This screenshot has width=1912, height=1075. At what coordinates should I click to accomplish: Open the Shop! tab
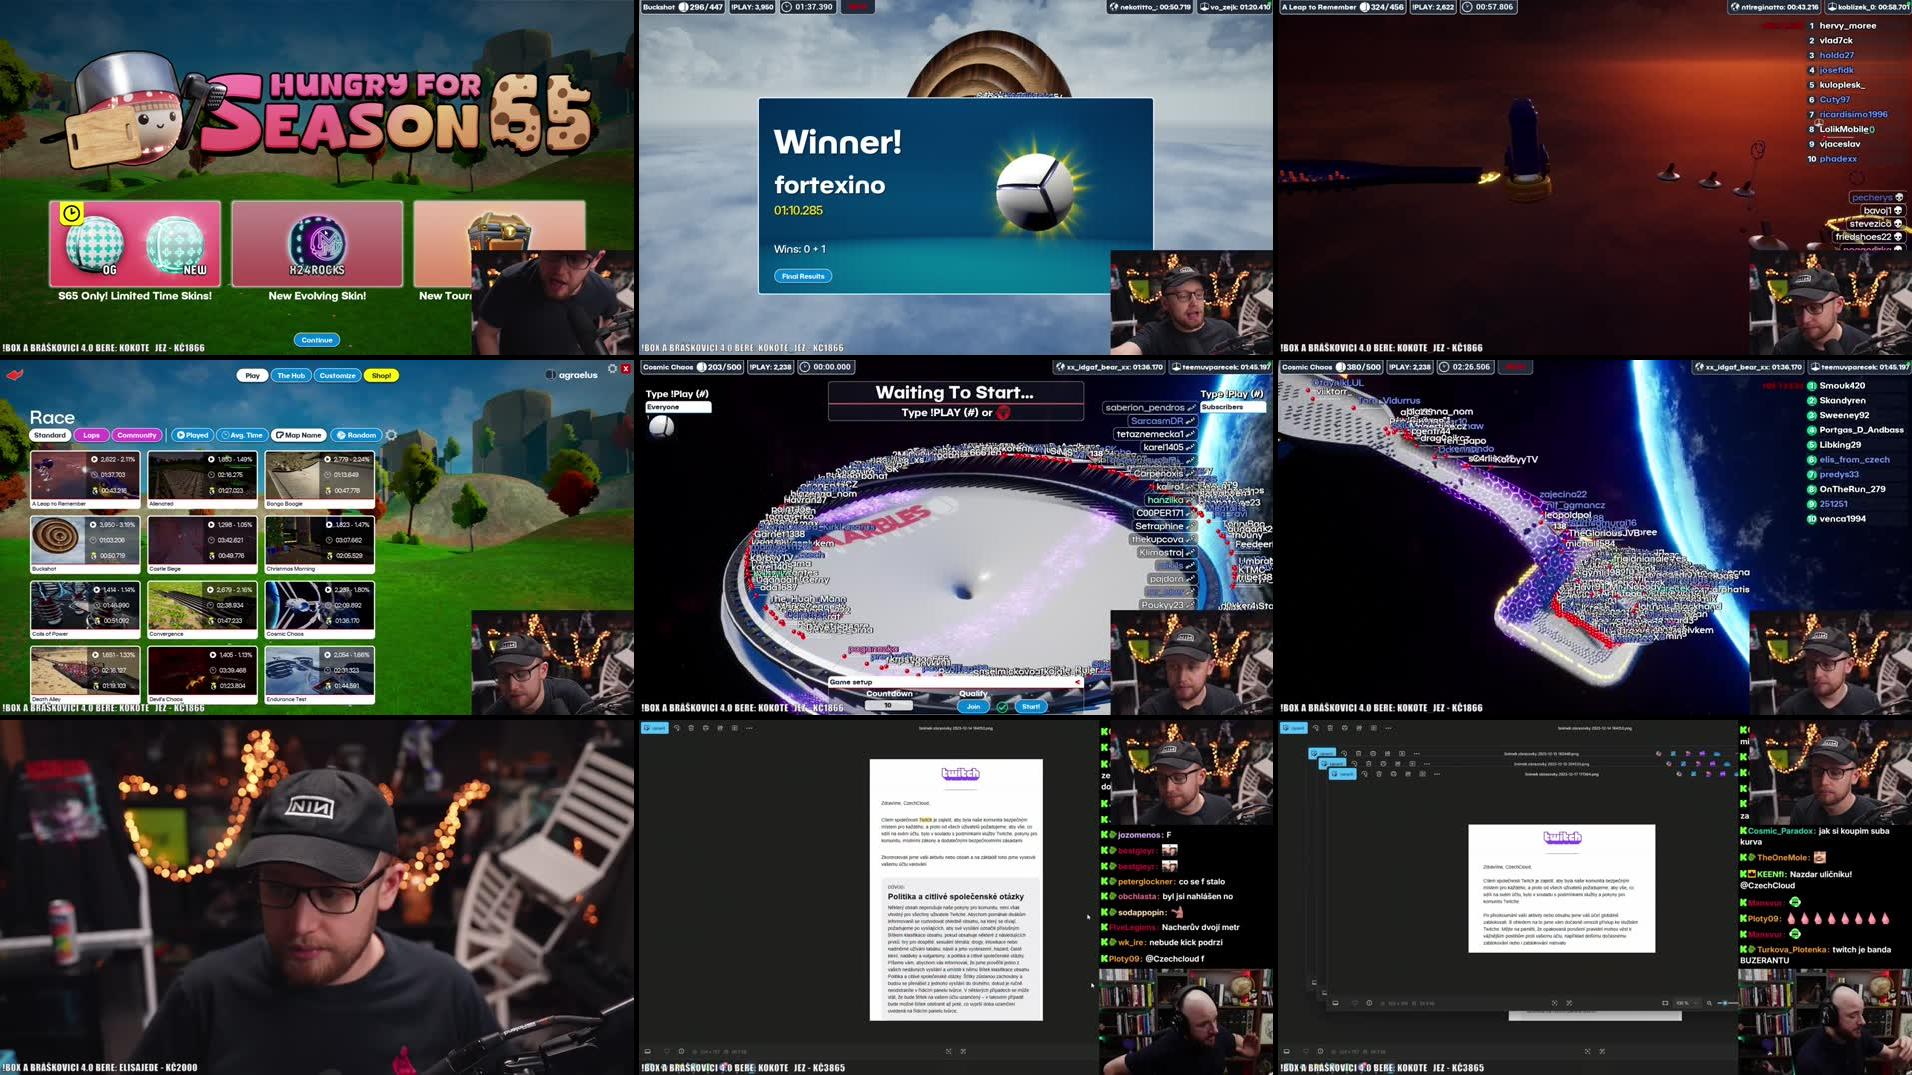coord(381,375)
